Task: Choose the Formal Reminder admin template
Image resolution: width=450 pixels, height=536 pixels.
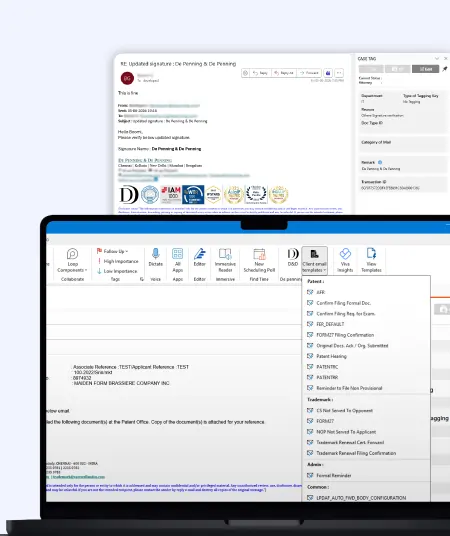Action: [366, 475]
